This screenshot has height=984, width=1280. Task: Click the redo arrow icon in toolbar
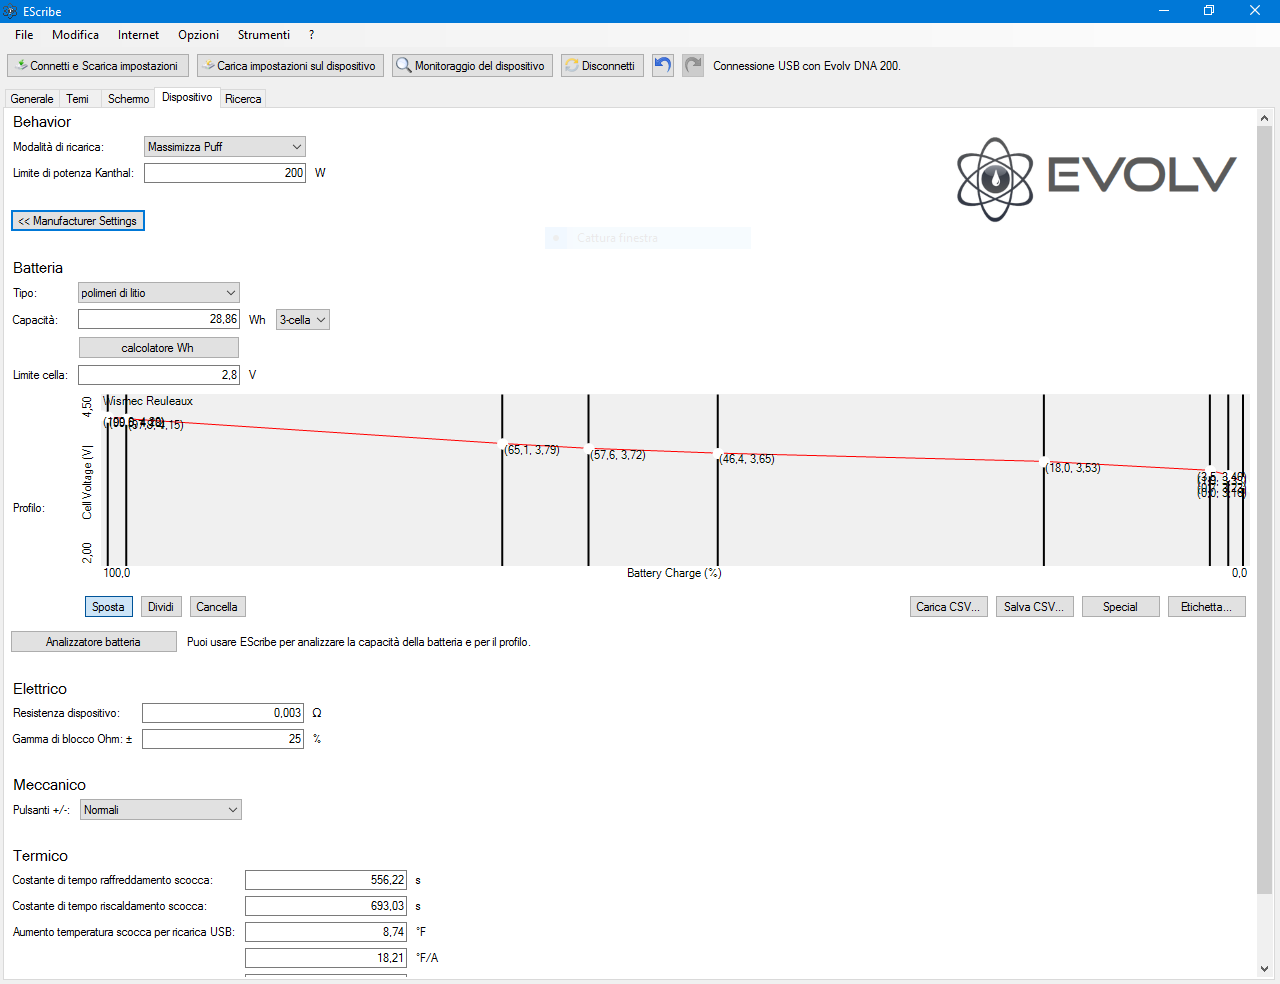[x=693, y=66]
